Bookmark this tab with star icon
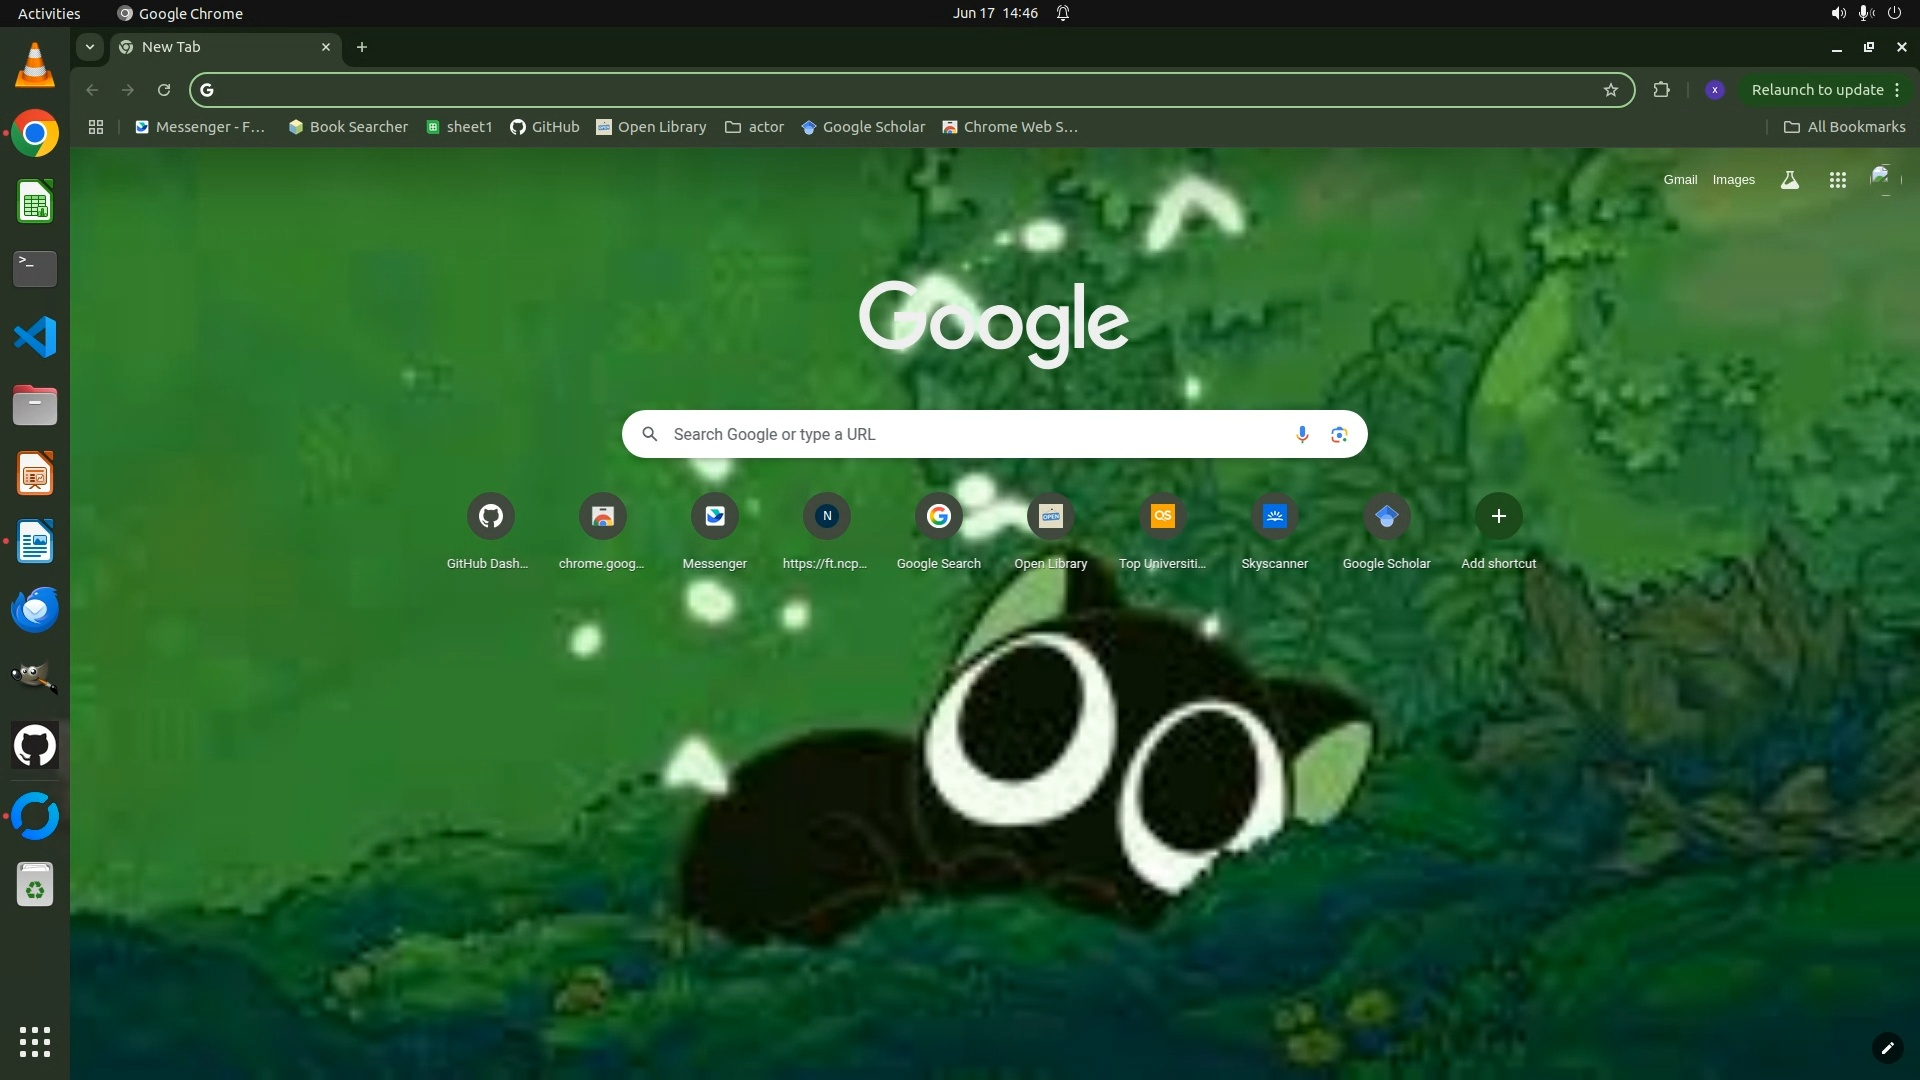 [1610, 90]
